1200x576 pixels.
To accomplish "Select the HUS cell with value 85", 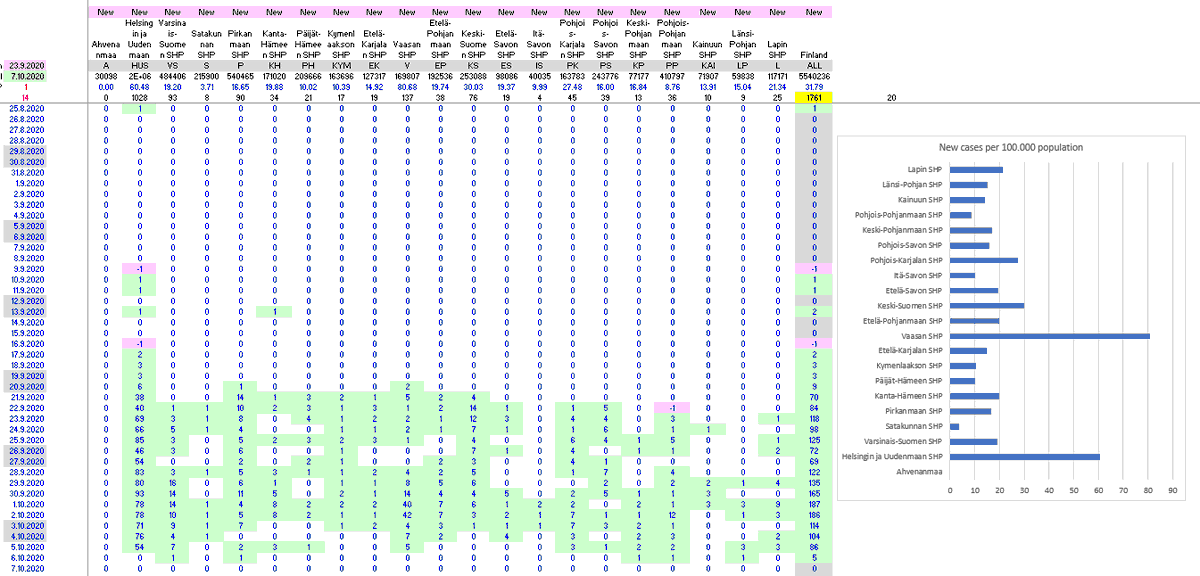I will click(139, 440).
